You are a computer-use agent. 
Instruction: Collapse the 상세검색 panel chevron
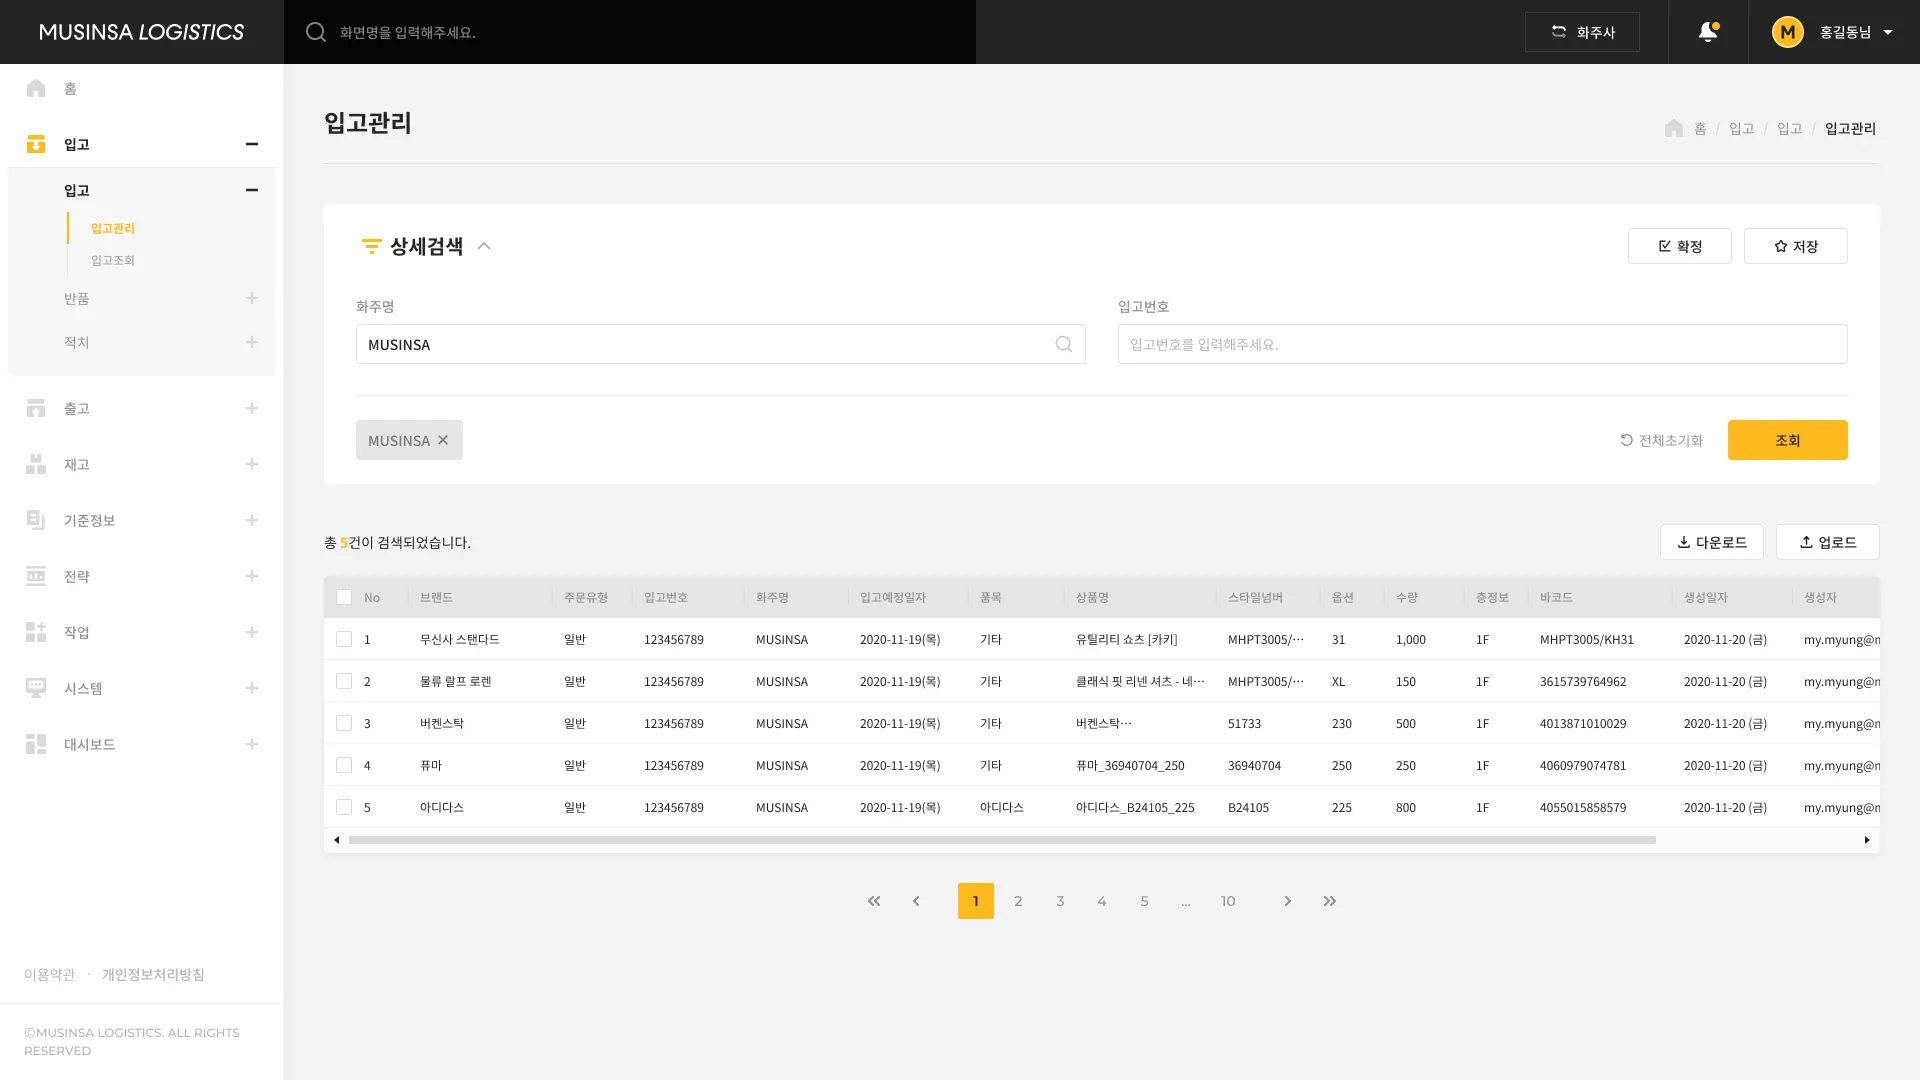[x=484, y=246]
